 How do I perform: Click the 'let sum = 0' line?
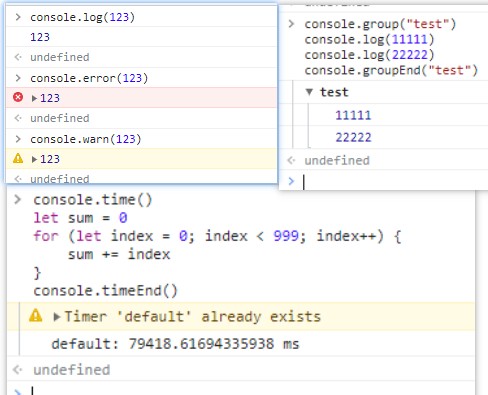tap(80, 218)
